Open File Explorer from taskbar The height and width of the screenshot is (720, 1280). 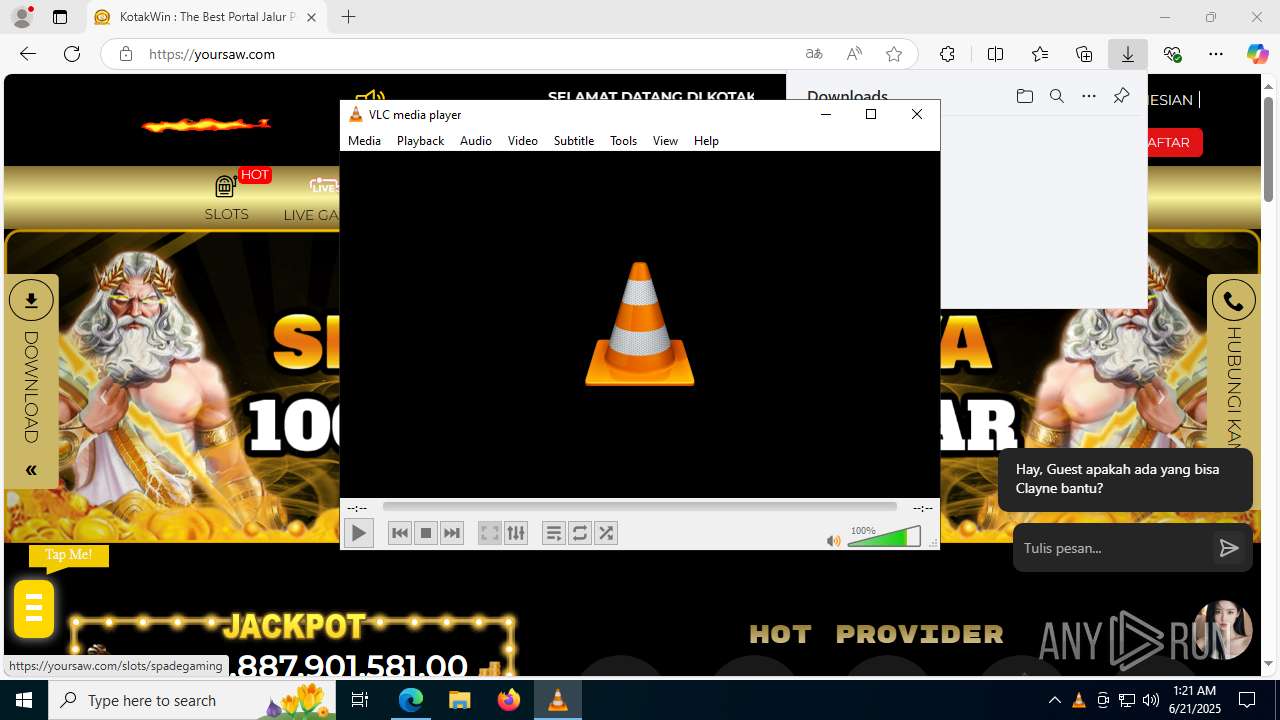pos(460,700)
